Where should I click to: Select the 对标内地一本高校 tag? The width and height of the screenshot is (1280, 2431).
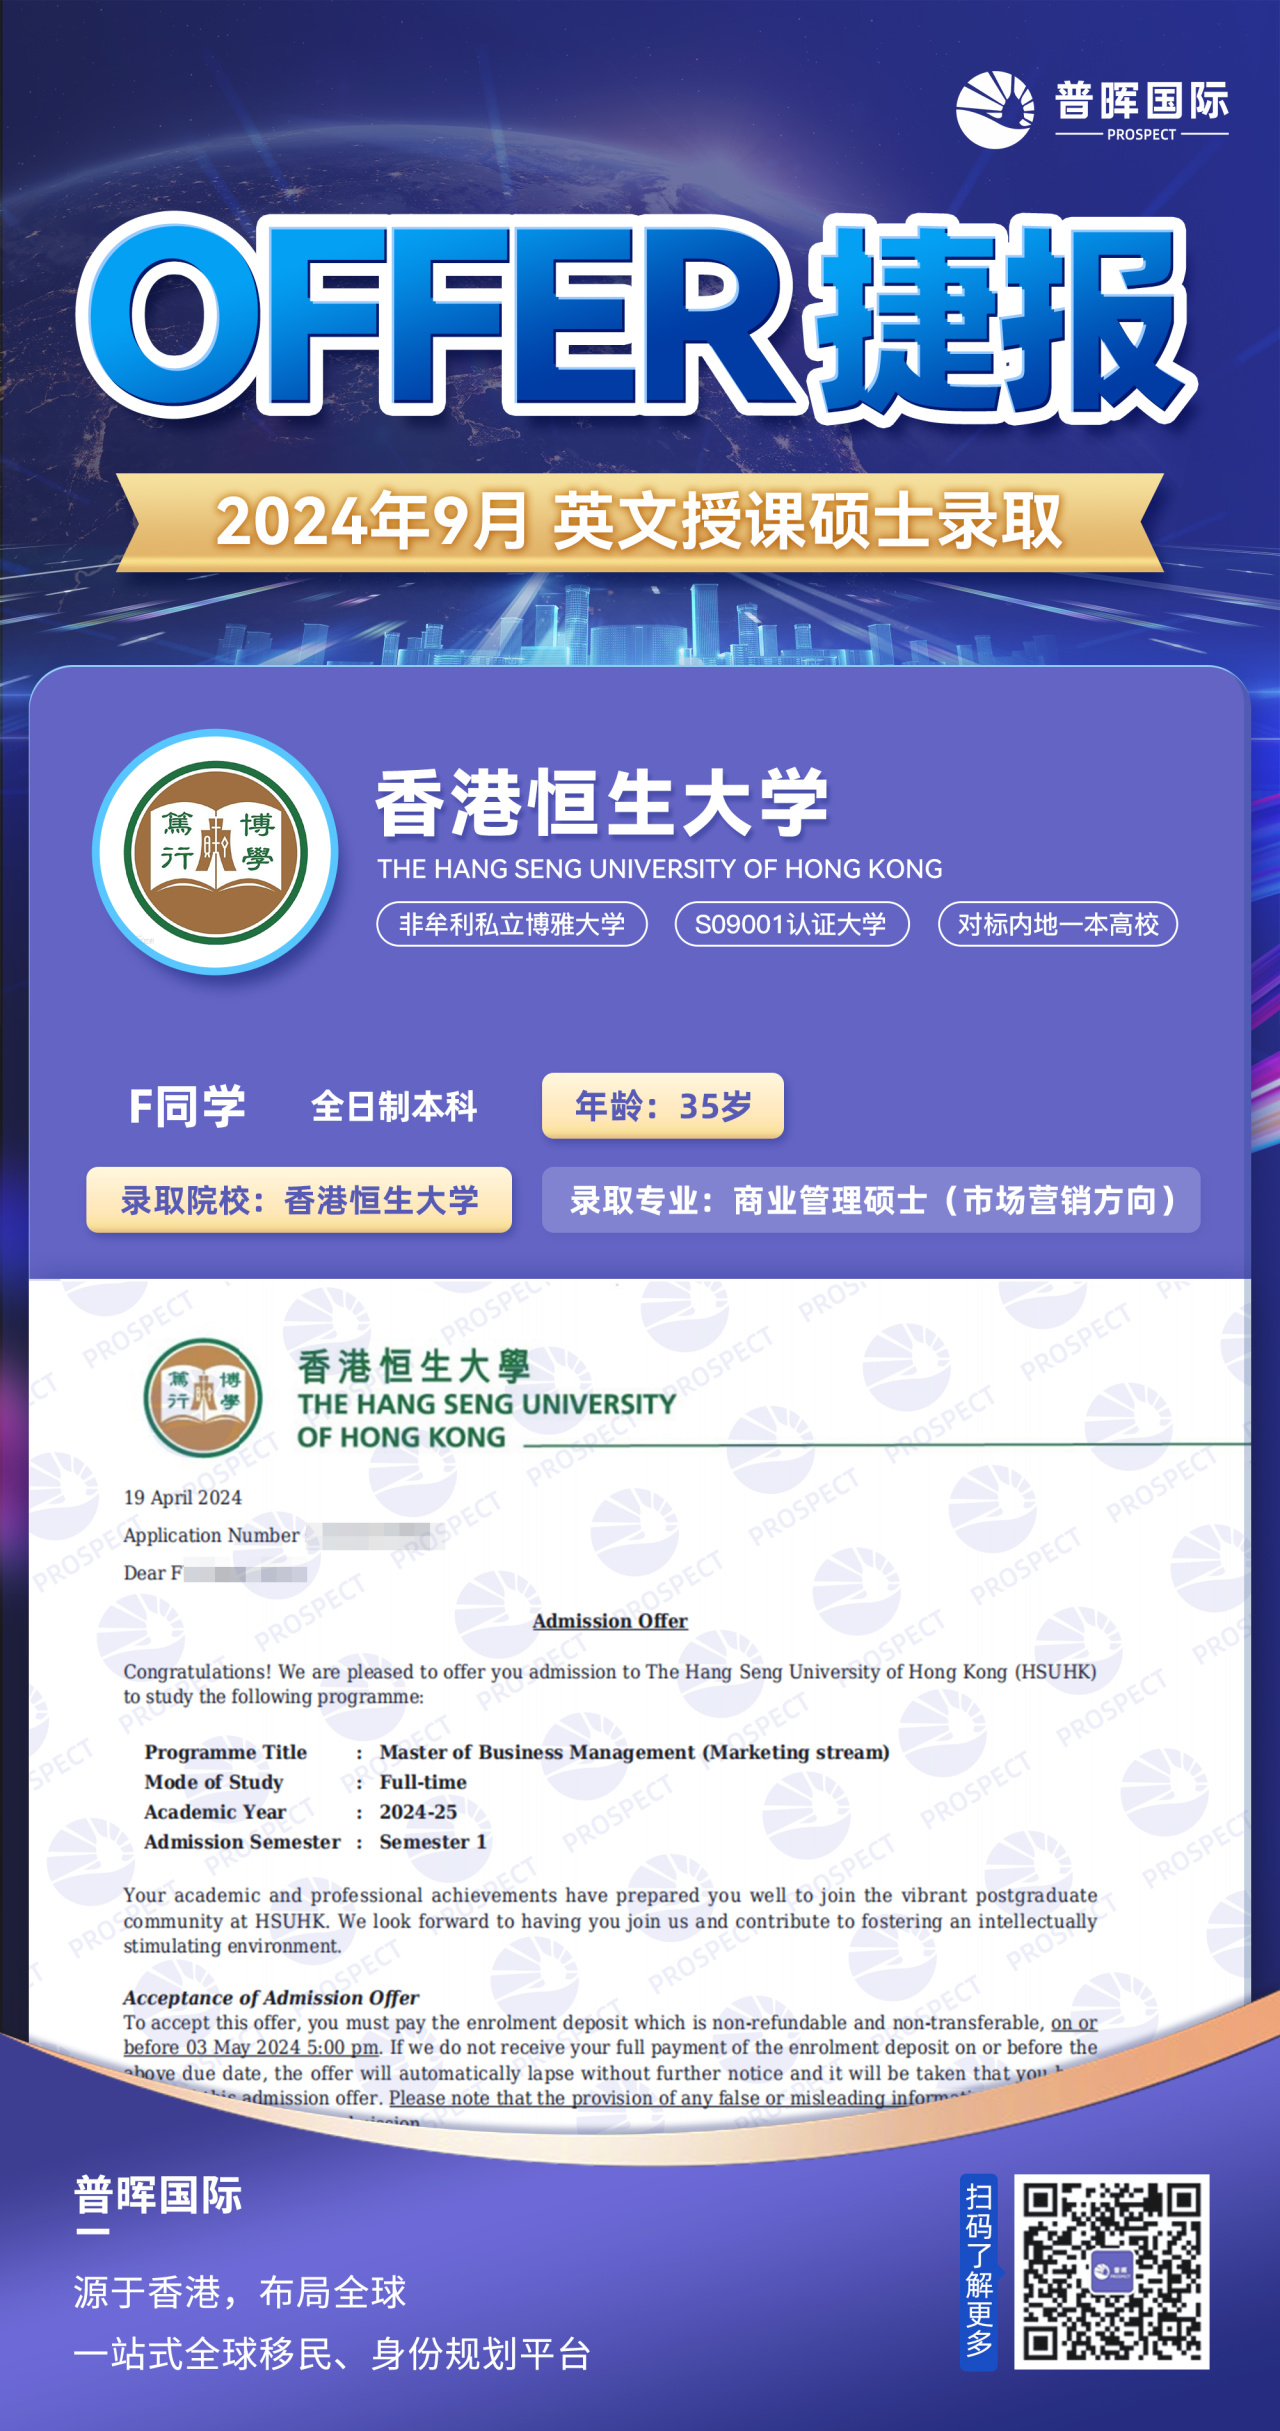click(1058, 924)
